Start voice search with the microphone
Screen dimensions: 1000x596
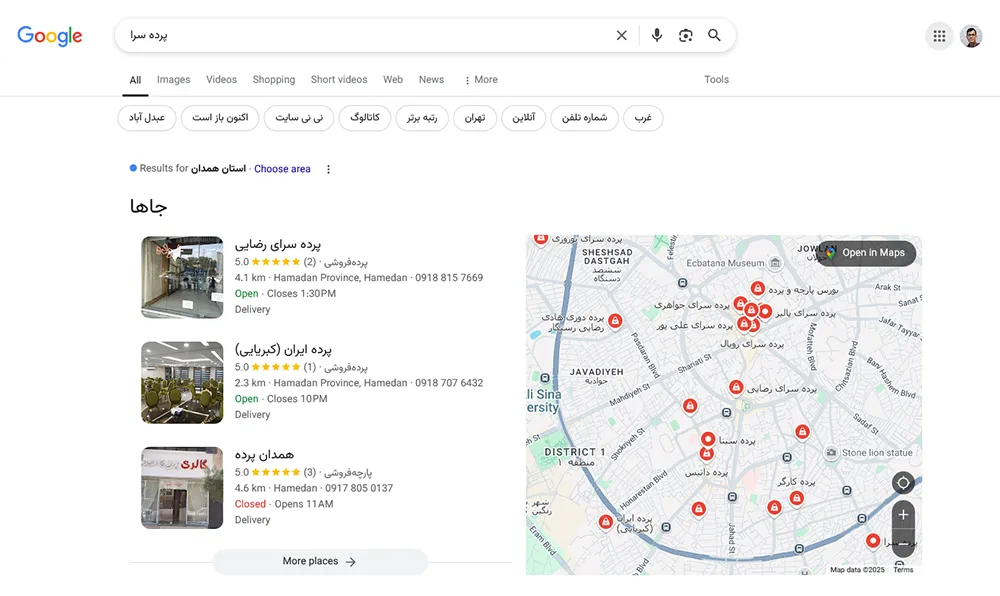click(x=656, y=36)
